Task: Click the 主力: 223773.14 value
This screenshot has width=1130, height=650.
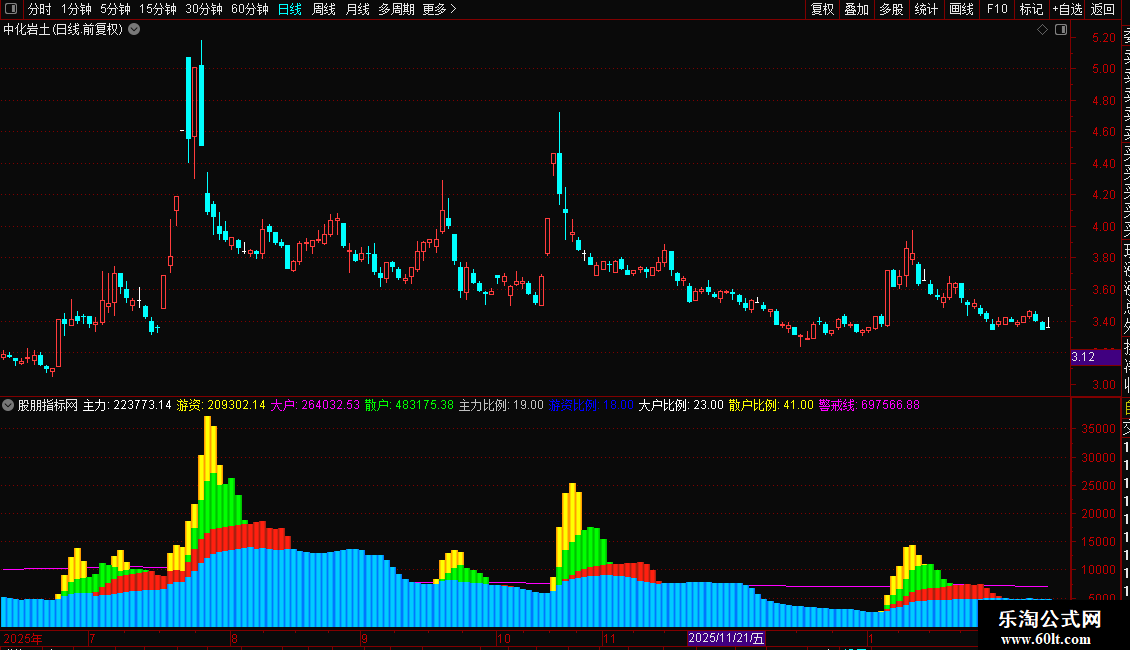Action: tap(127, 405)
